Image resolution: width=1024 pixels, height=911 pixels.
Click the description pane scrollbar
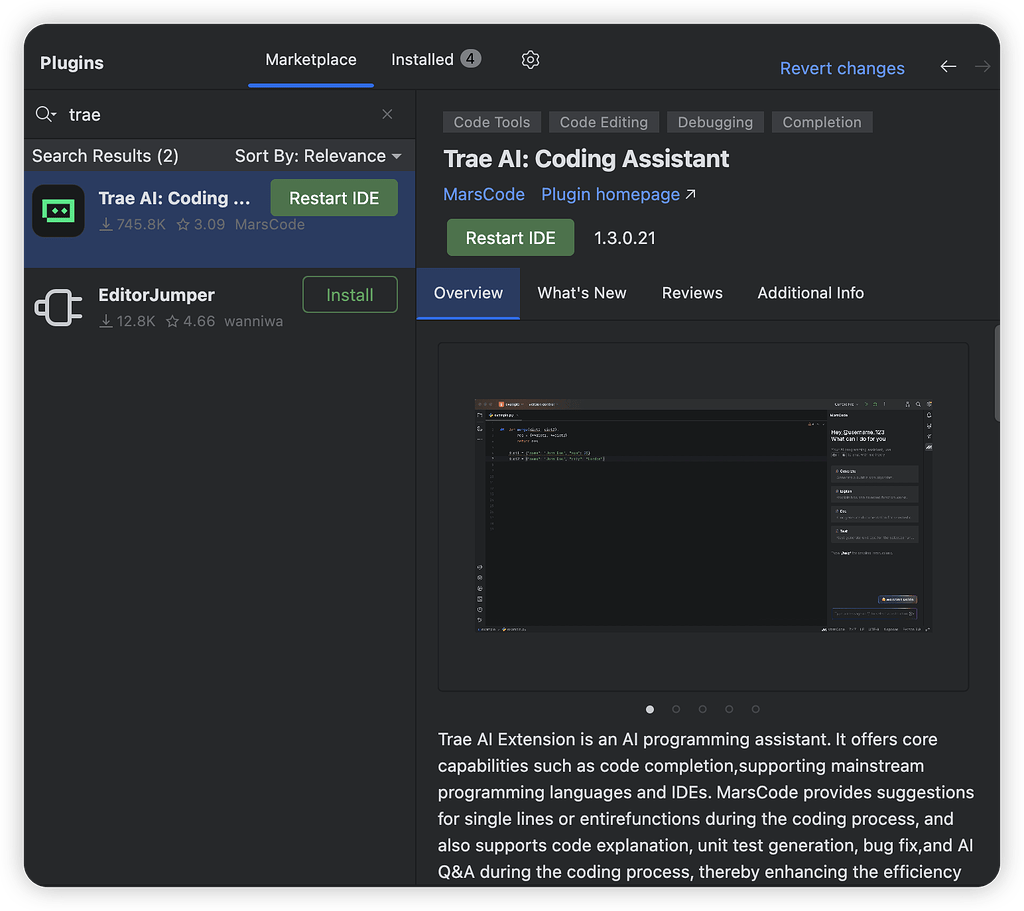[x=997, y=374]
